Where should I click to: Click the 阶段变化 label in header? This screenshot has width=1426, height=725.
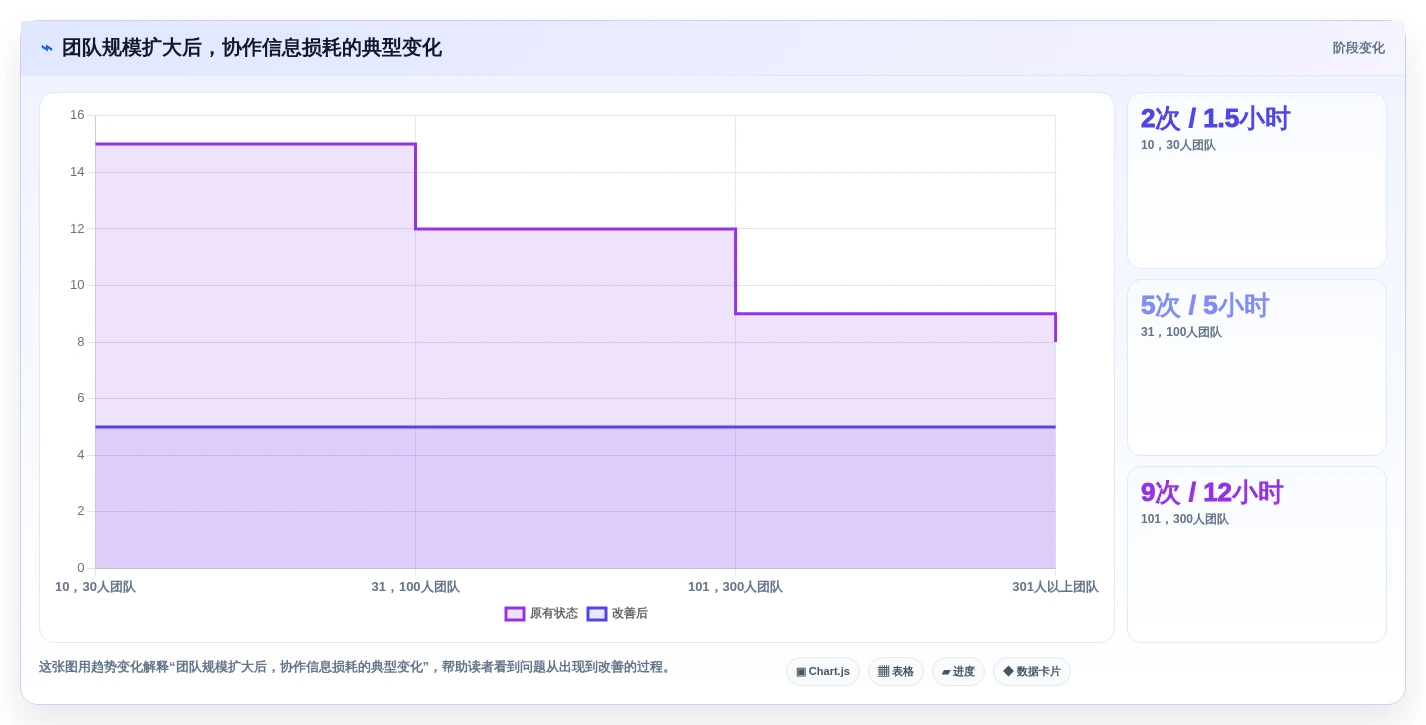click(1358, 48)
